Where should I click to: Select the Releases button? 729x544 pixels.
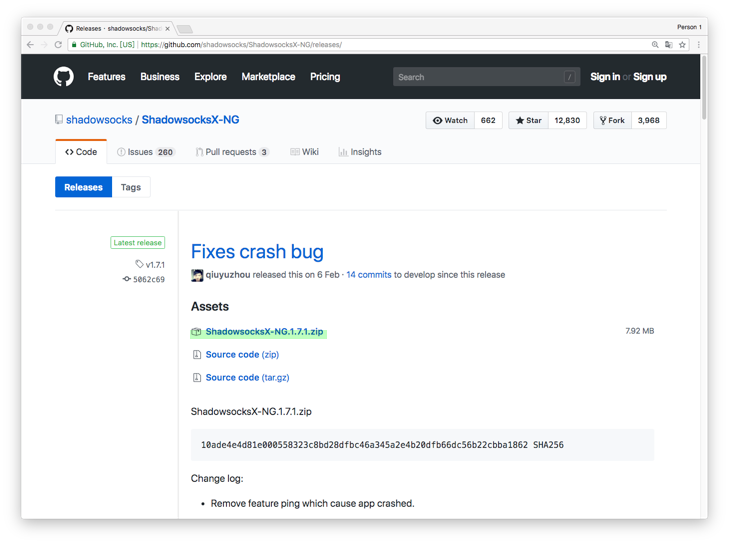tap(84, 187)
